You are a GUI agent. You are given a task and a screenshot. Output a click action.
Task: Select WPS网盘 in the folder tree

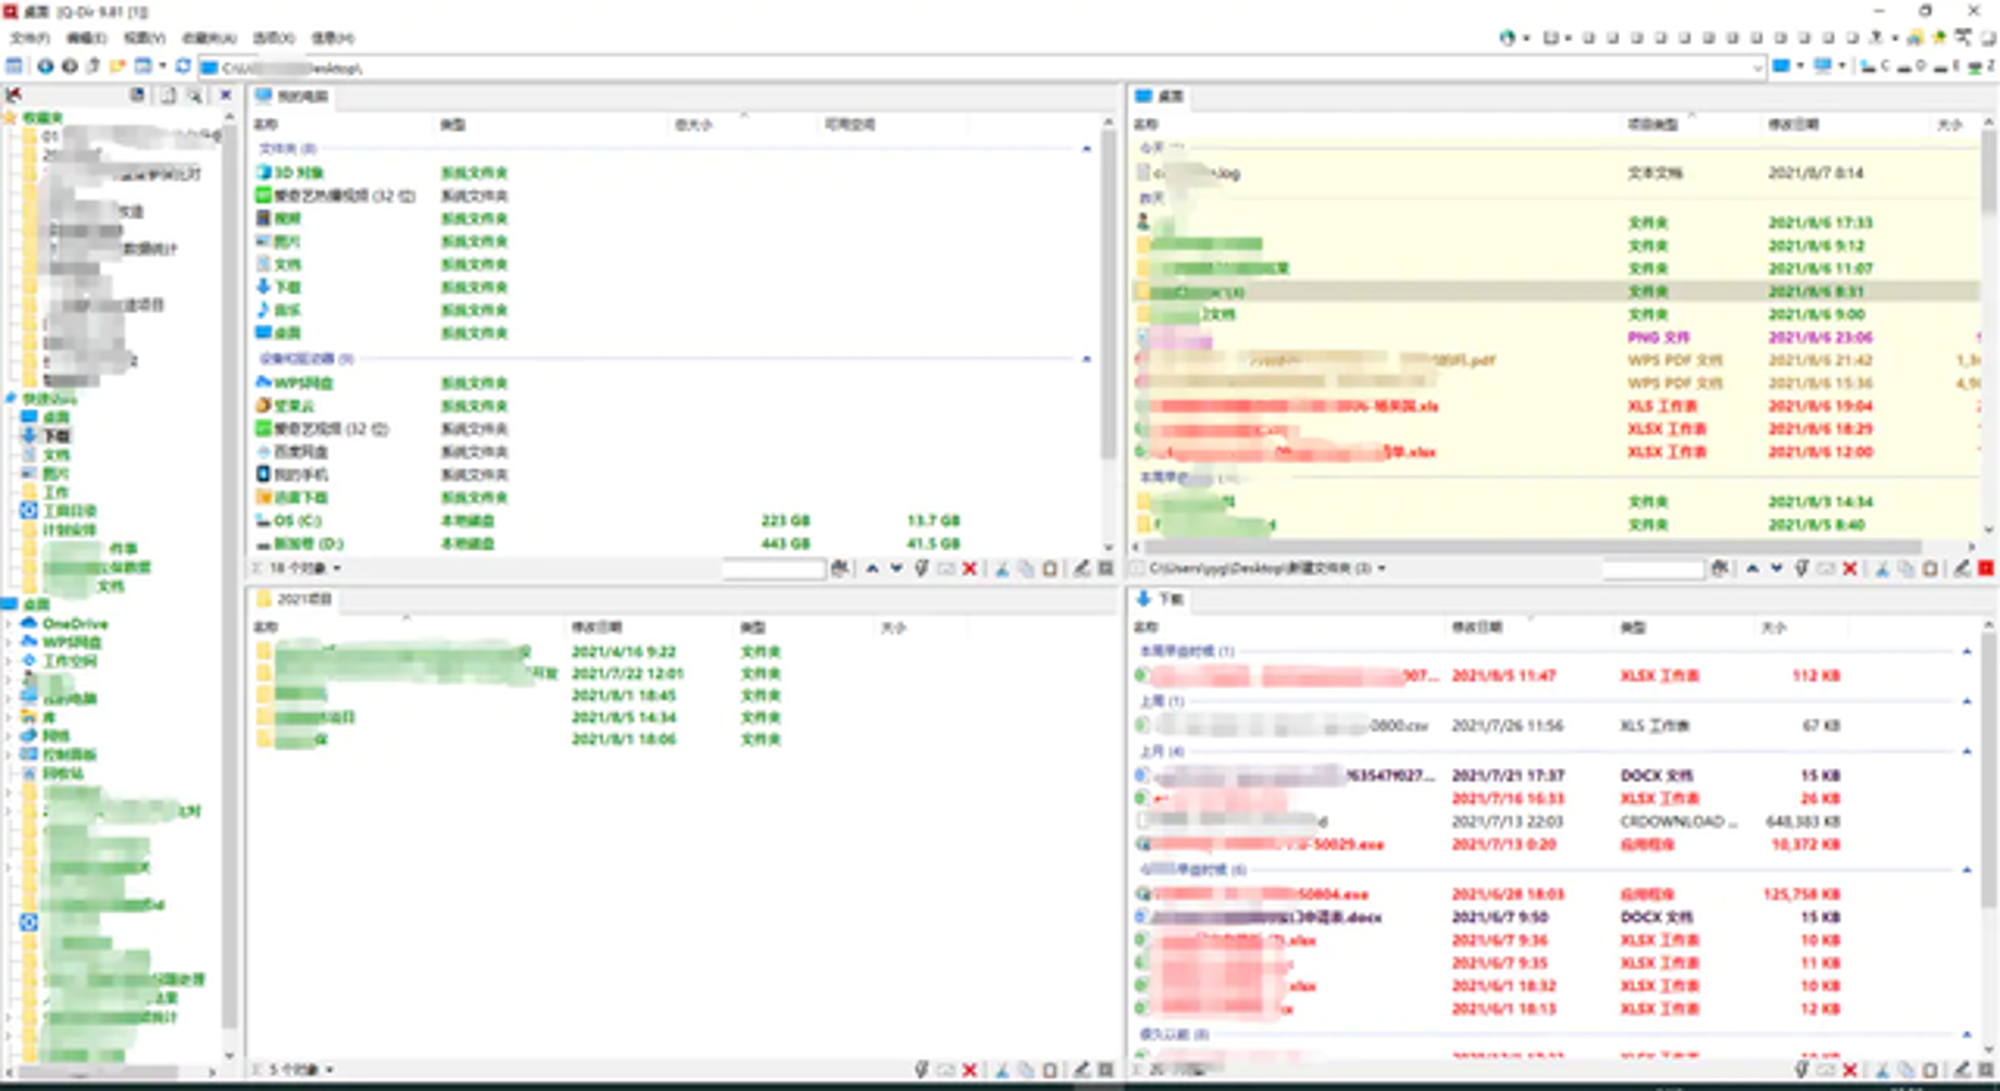pyautogui.click(x=62, y=642)
